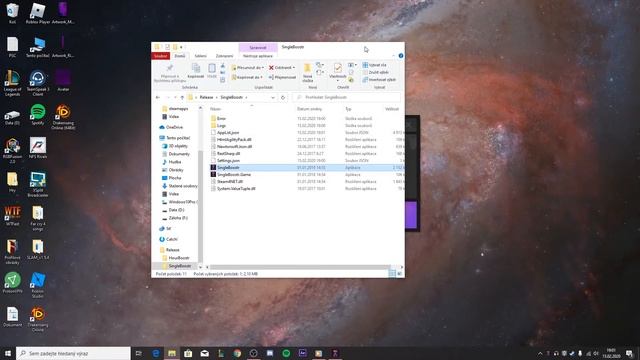The height and width of the screenshot is (360, 640).
Task: Click the Spravovat contextual tab
Action: [x=258, y=48]
